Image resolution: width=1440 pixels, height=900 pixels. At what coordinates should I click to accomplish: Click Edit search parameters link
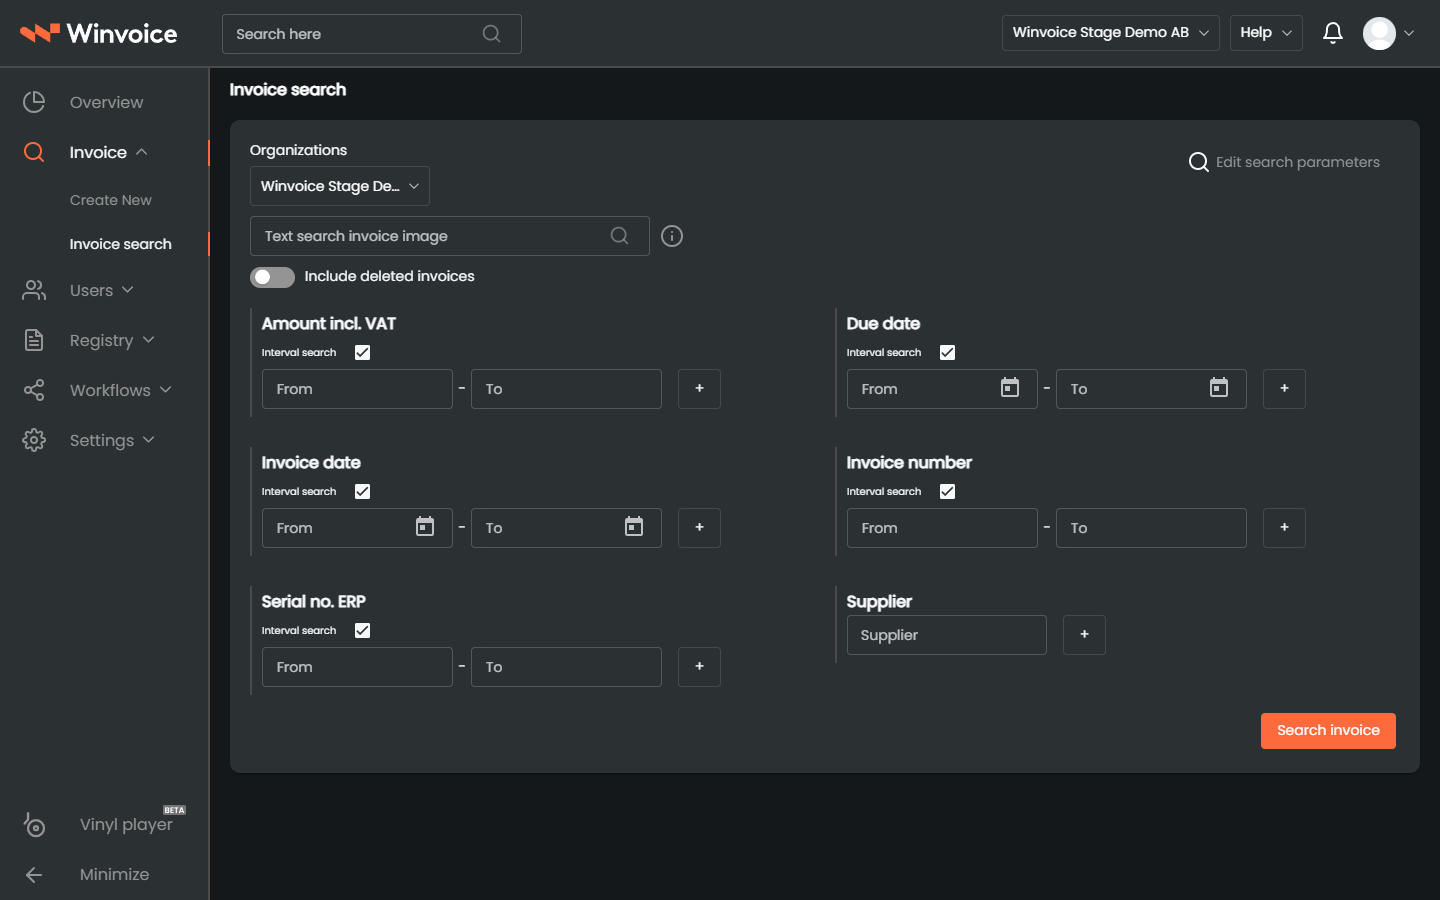1297,162
